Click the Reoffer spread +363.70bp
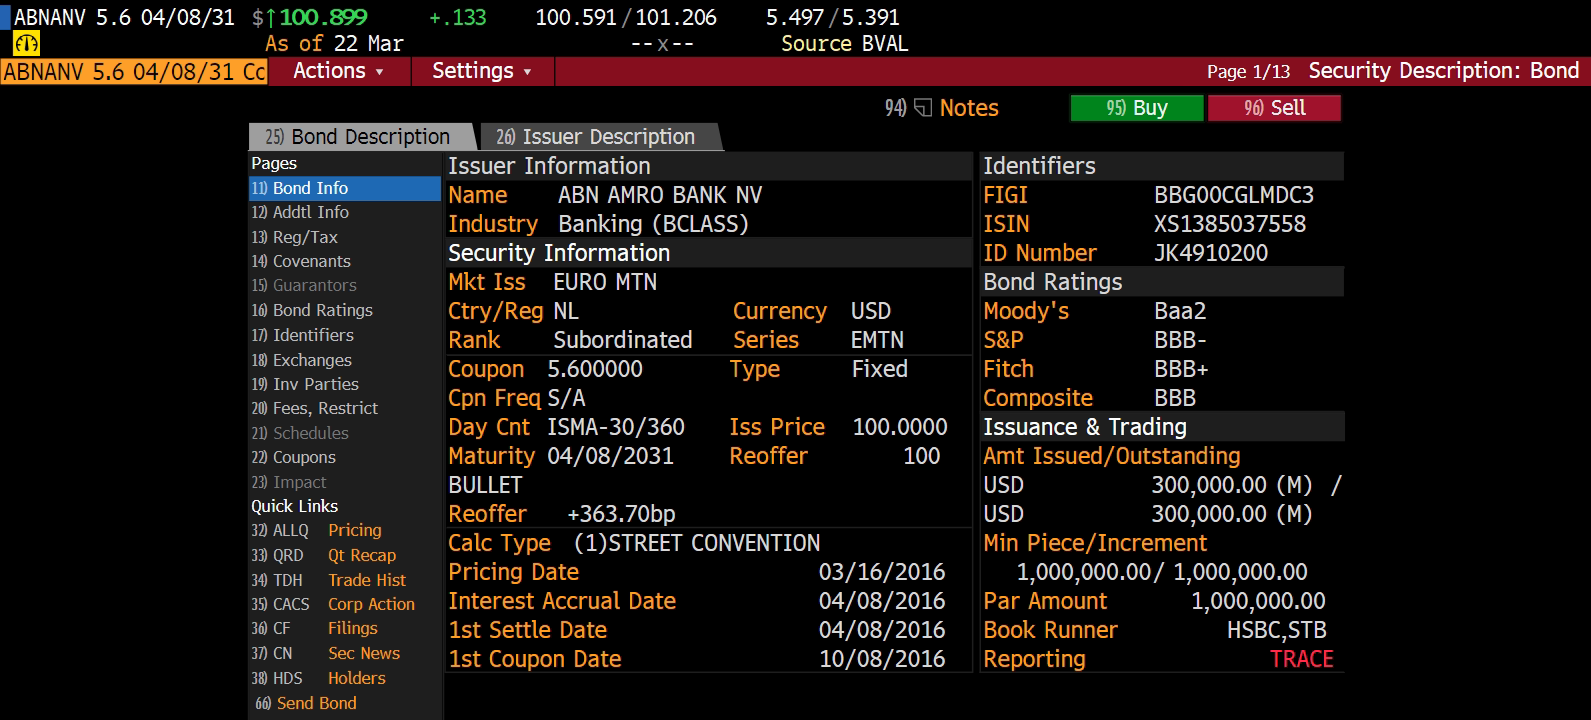The image size is (1591, 720). pos(621,514)
